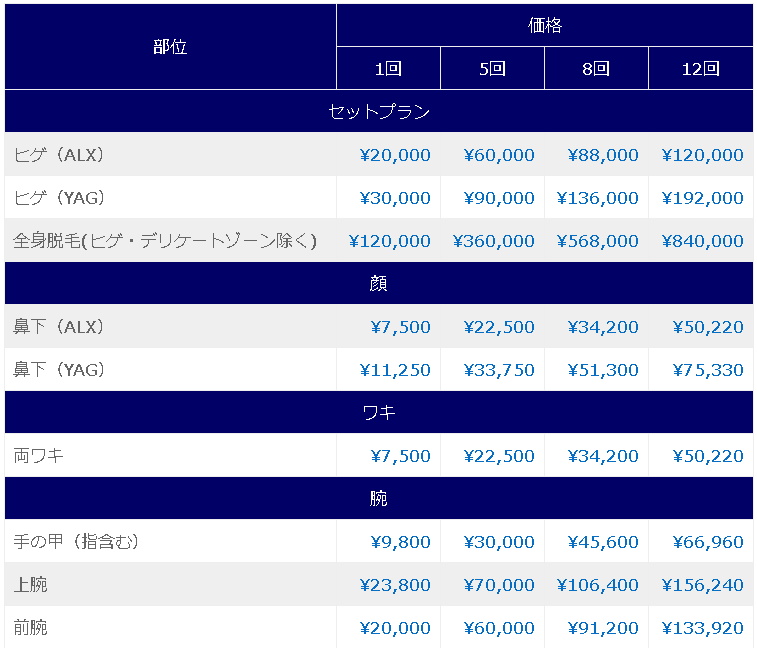Image resolution: width=757 pixels, height=648 pixels.
Task: Click the ヒゲ（YAG） 5回 price ¥90,000
Action: pos(499,198)
